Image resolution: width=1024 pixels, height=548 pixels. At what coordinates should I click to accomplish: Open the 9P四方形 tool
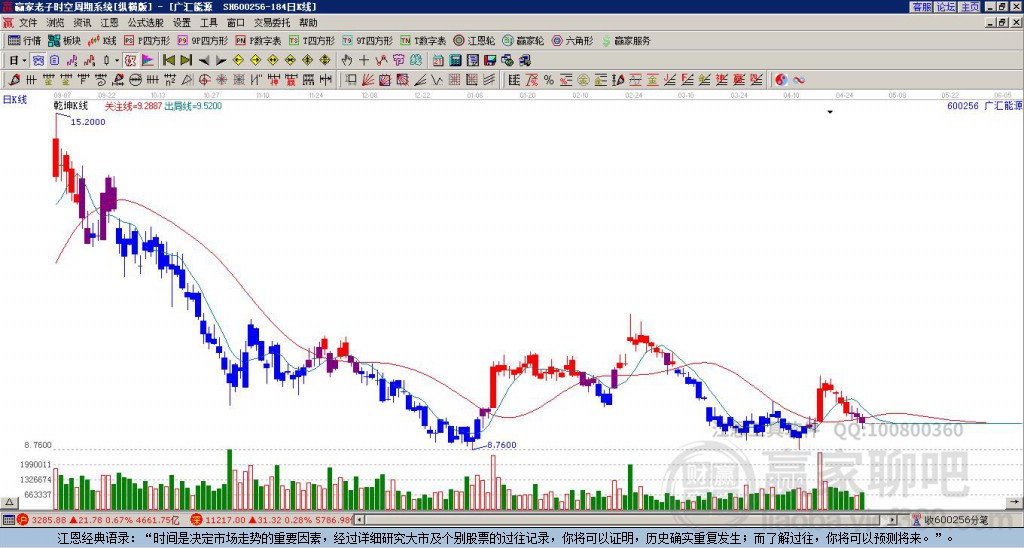coord(202,40)
